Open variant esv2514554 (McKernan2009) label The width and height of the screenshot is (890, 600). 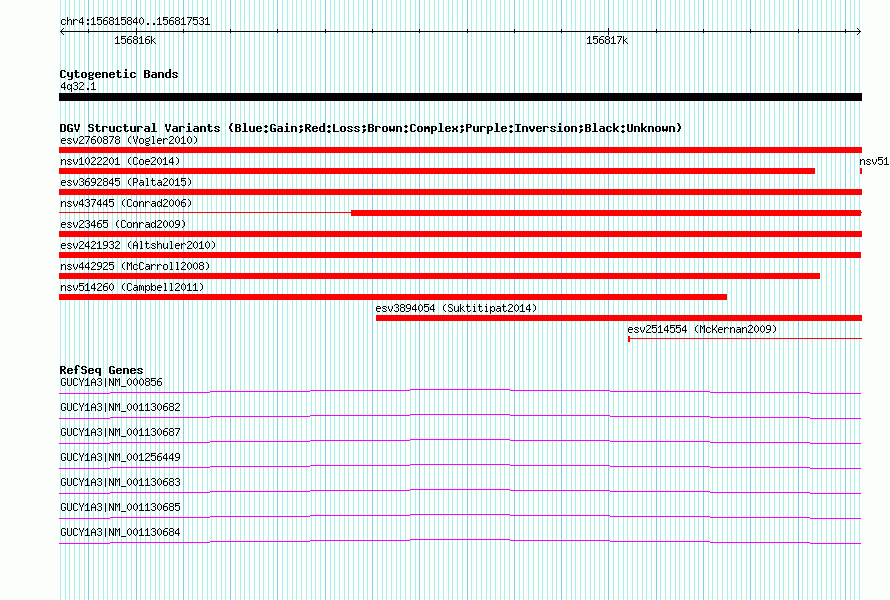pos(702,329)
